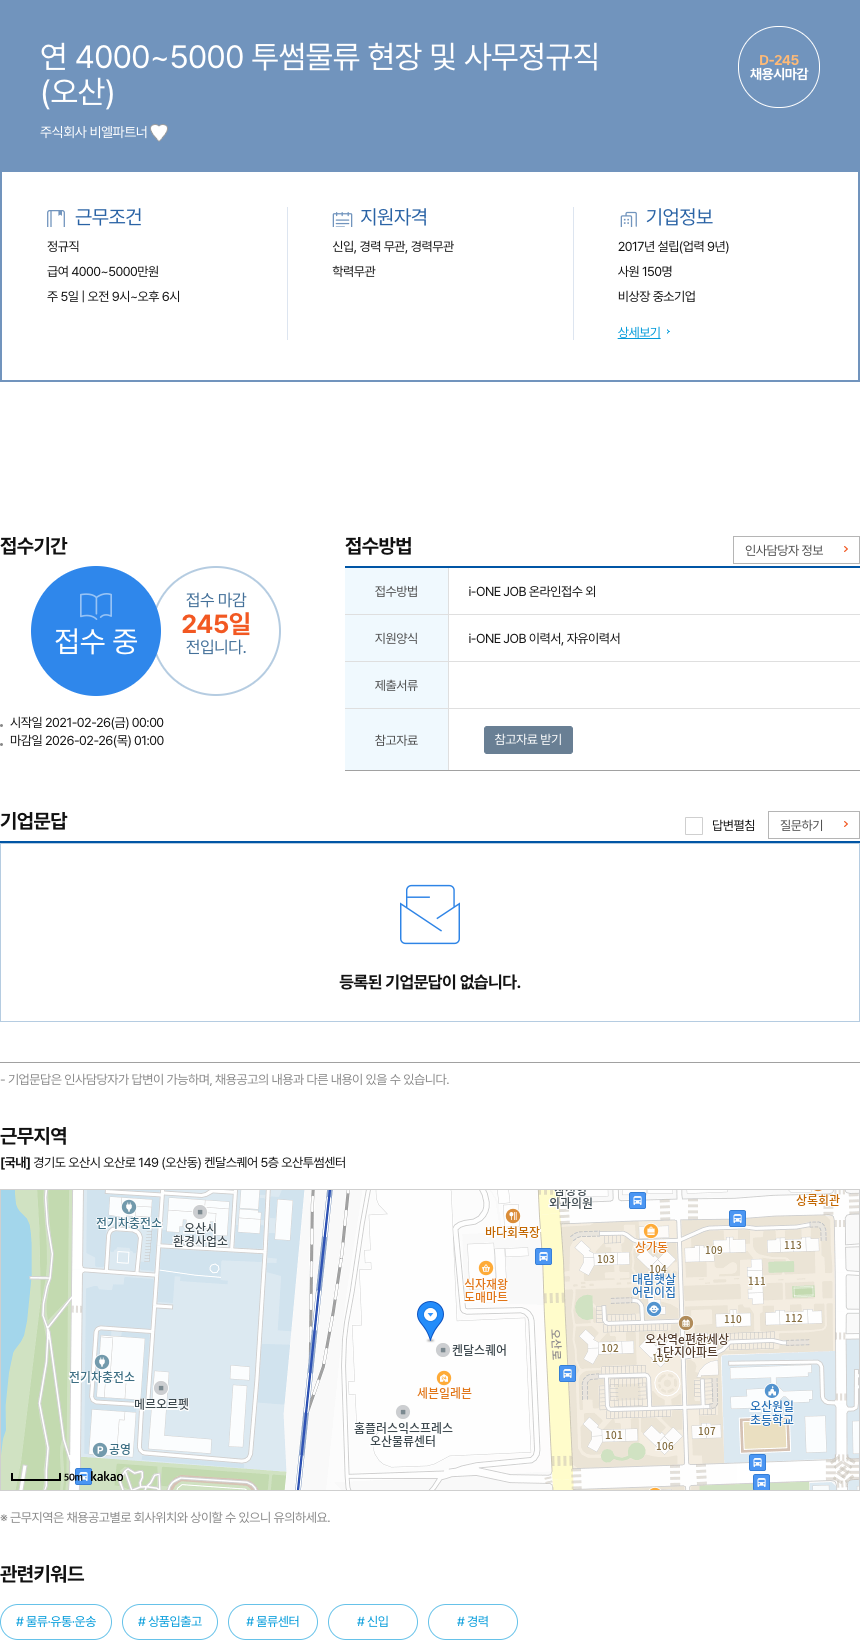This screenshot has height=1641, width=860.
Task: Open the #신입 keyword tag
Action: (373, 1622)
